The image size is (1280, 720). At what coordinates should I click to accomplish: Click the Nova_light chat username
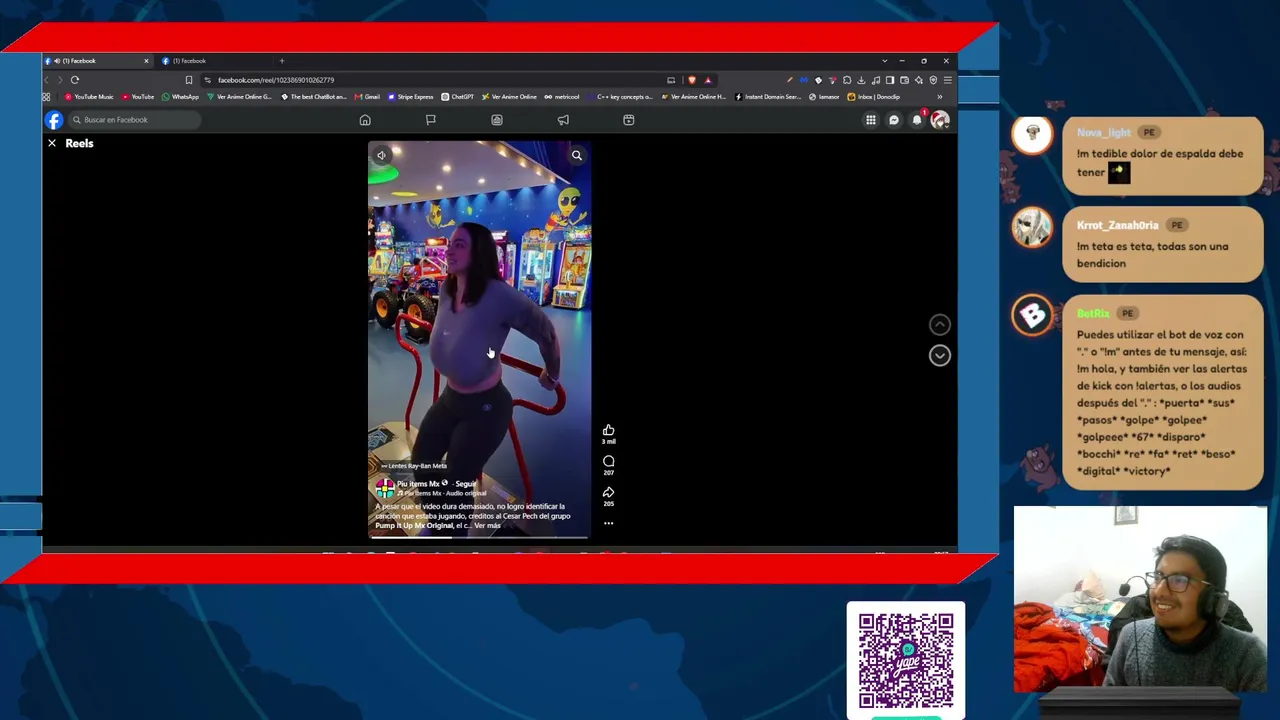(x=1103, y=132)
